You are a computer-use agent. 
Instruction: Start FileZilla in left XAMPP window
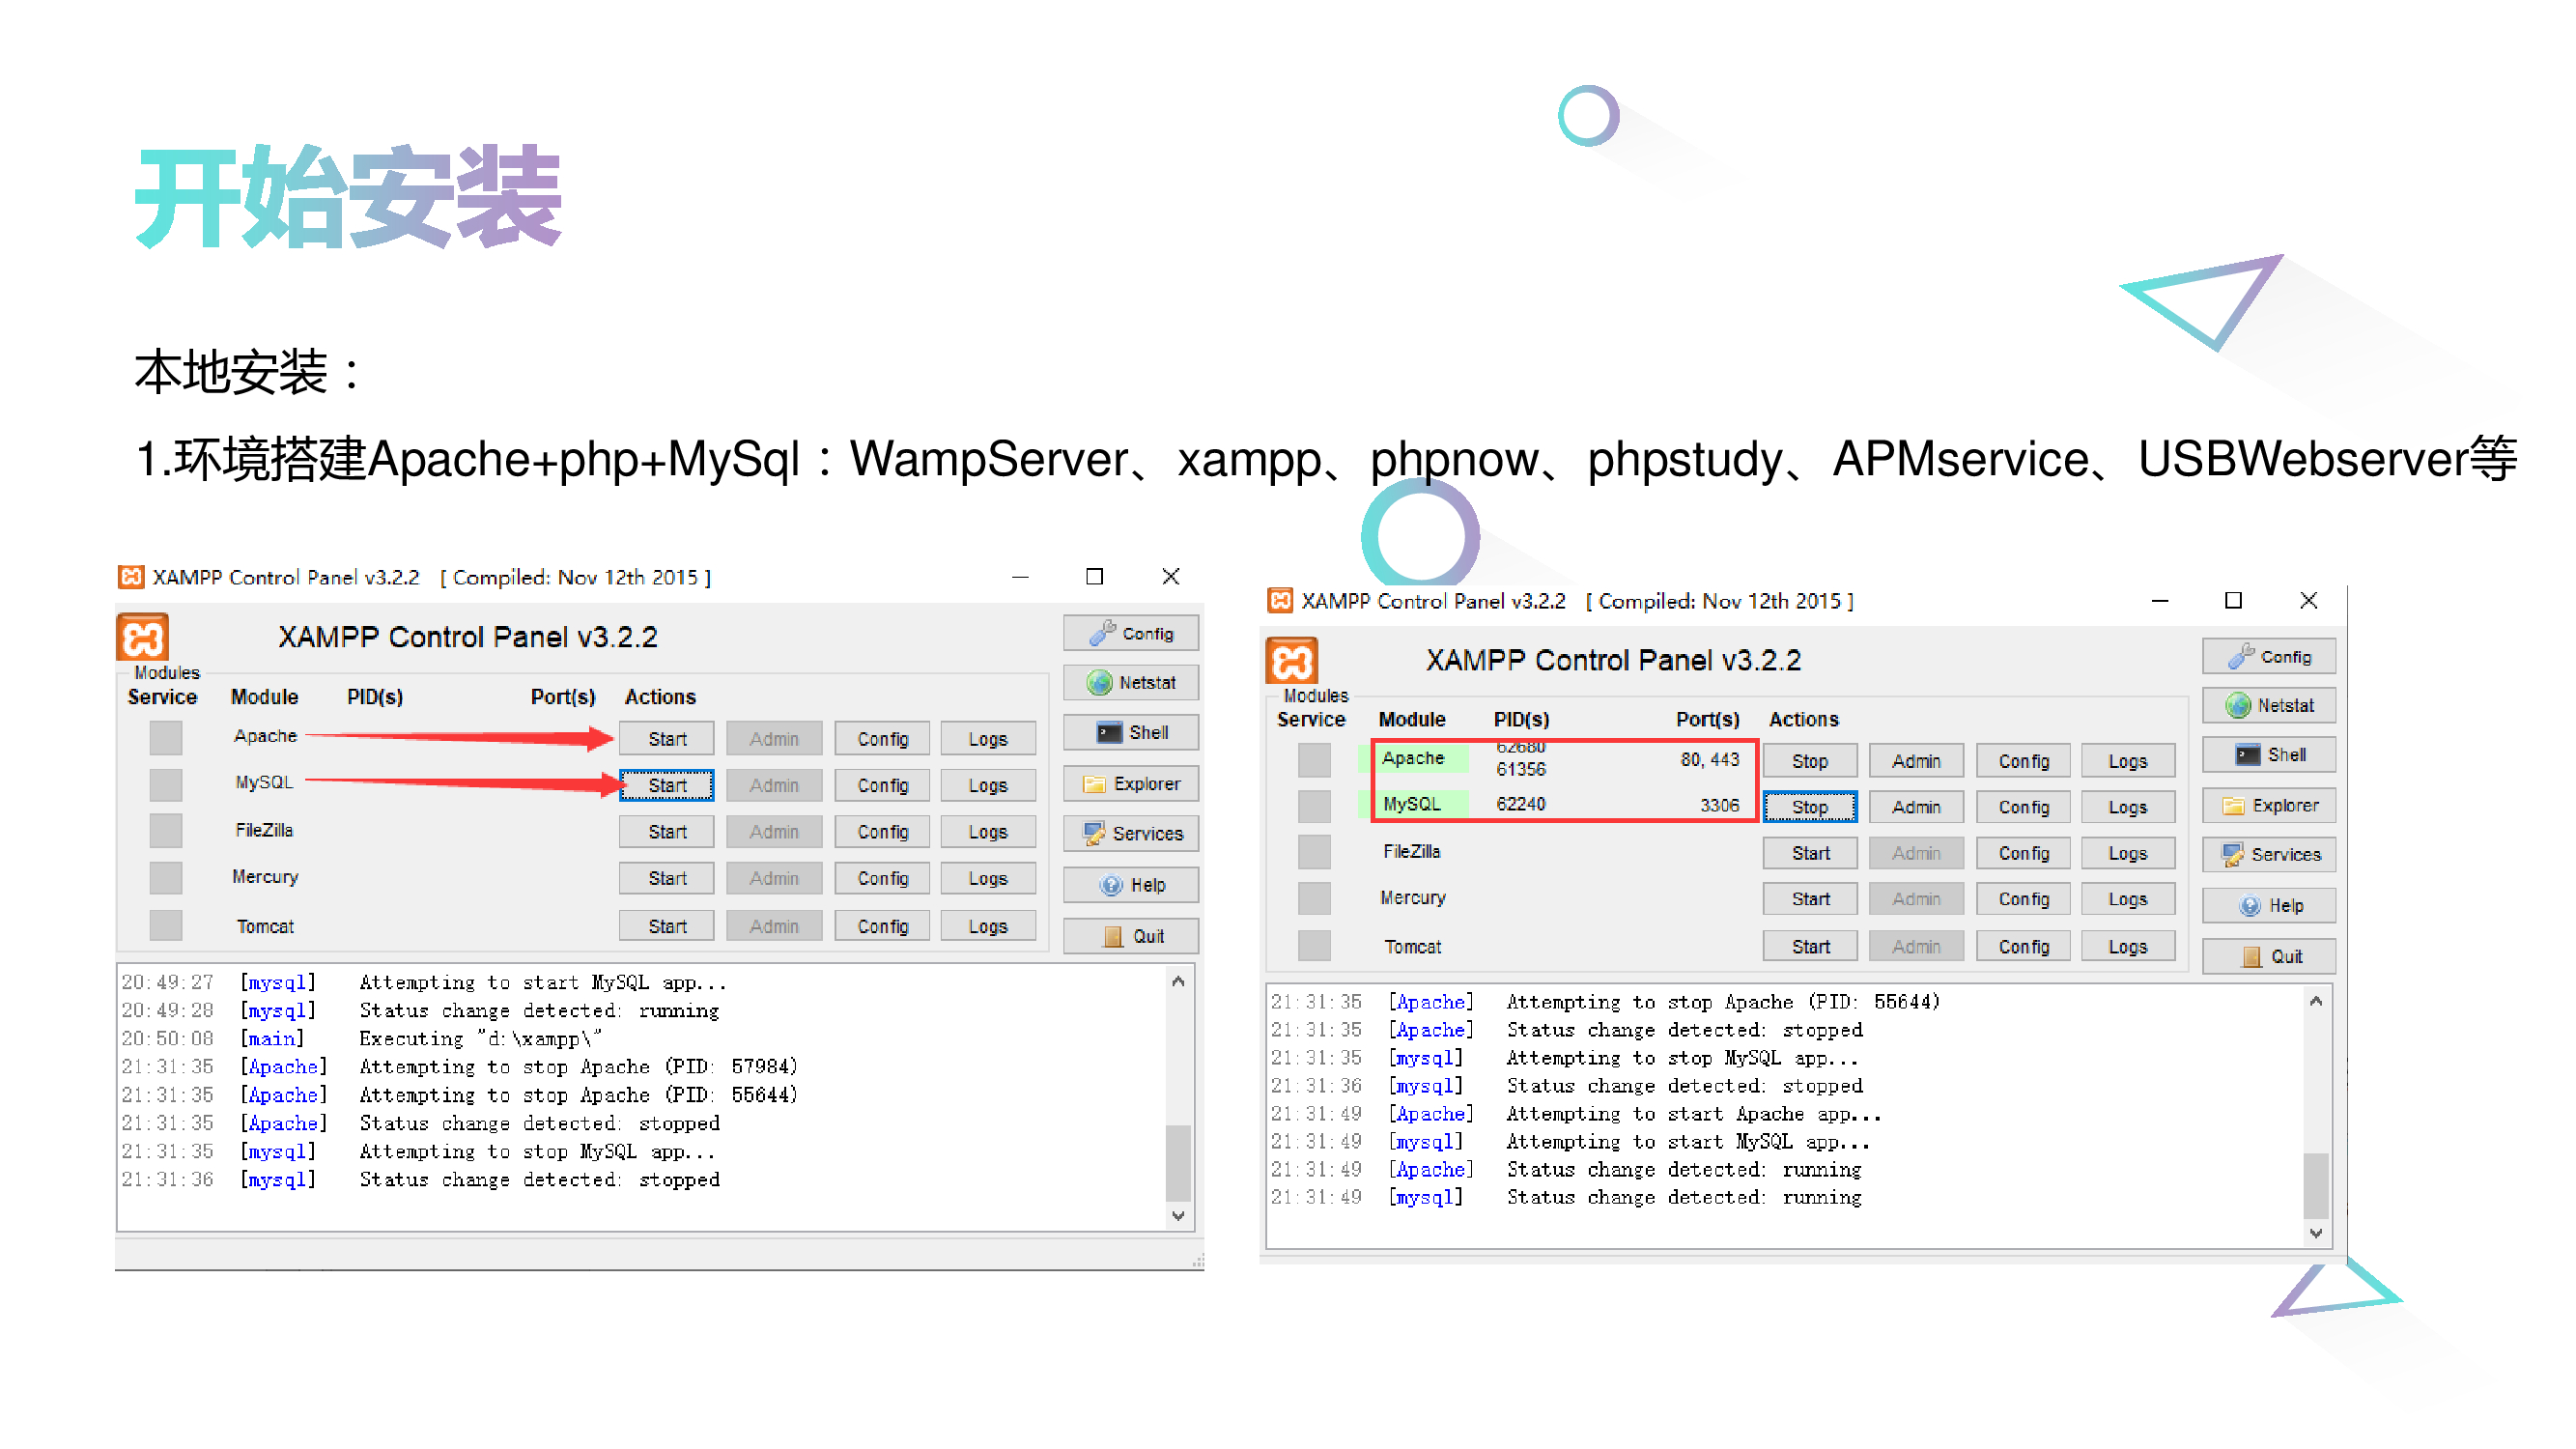coord(666,832)
